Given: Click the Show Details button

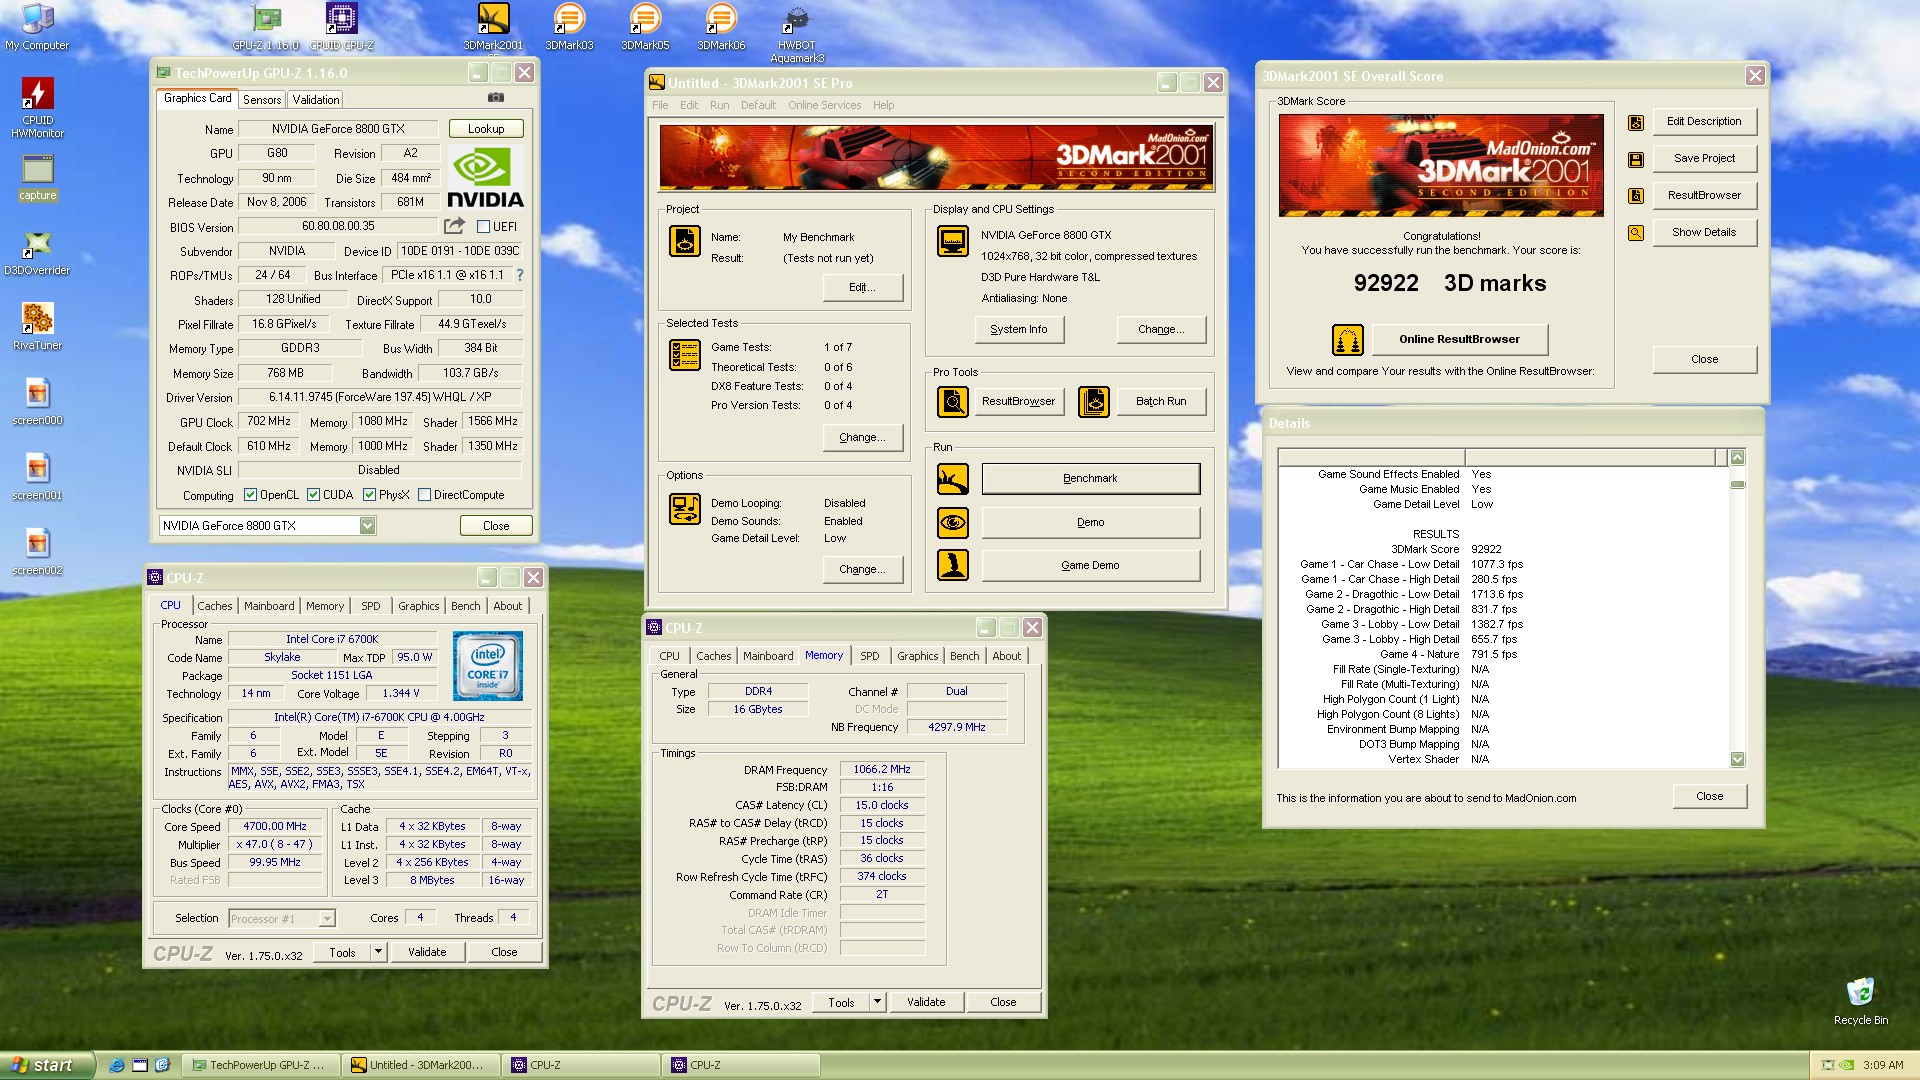Looking at the screenshot, I should click(x=1704, y=232).
